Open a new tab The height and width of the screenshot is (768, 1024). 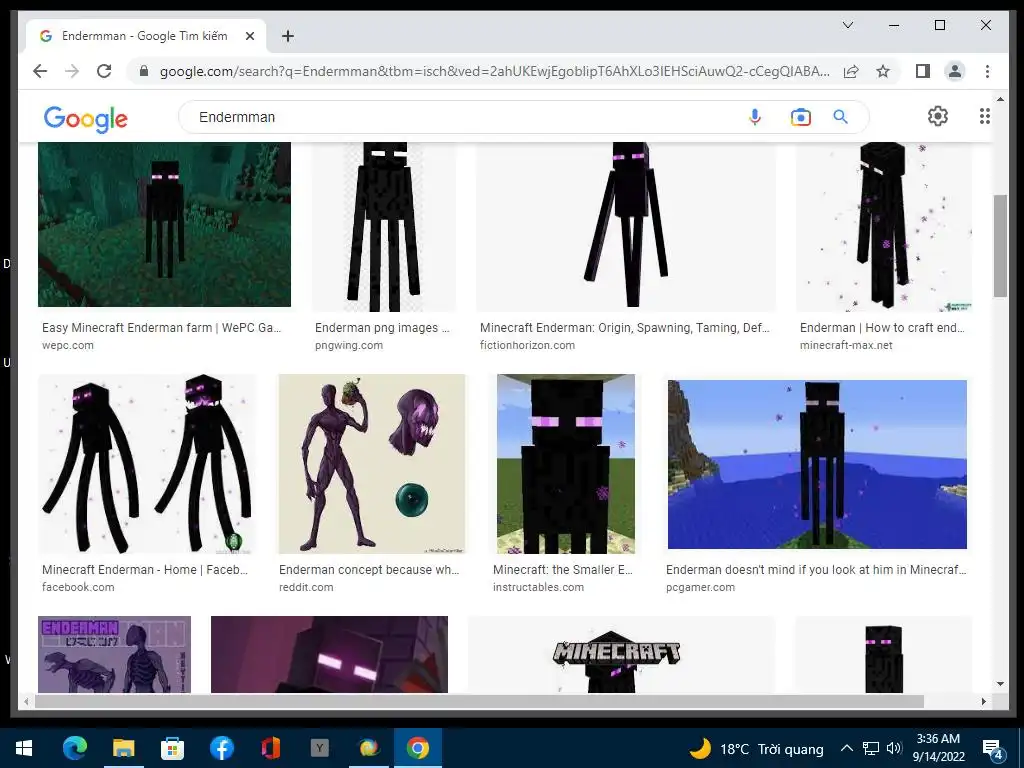click(287, 36)
